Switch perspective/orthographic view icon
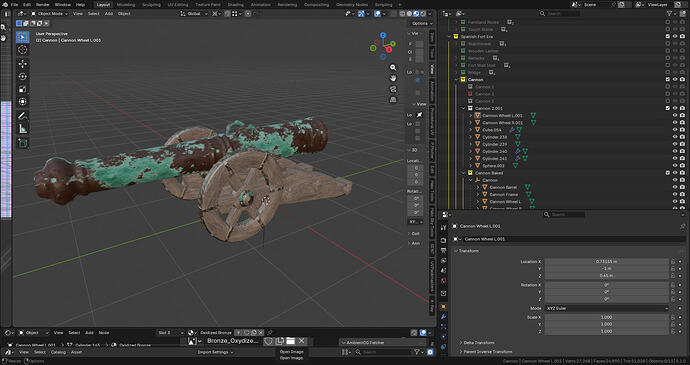 pyautogui.click(x=393, y=100)
